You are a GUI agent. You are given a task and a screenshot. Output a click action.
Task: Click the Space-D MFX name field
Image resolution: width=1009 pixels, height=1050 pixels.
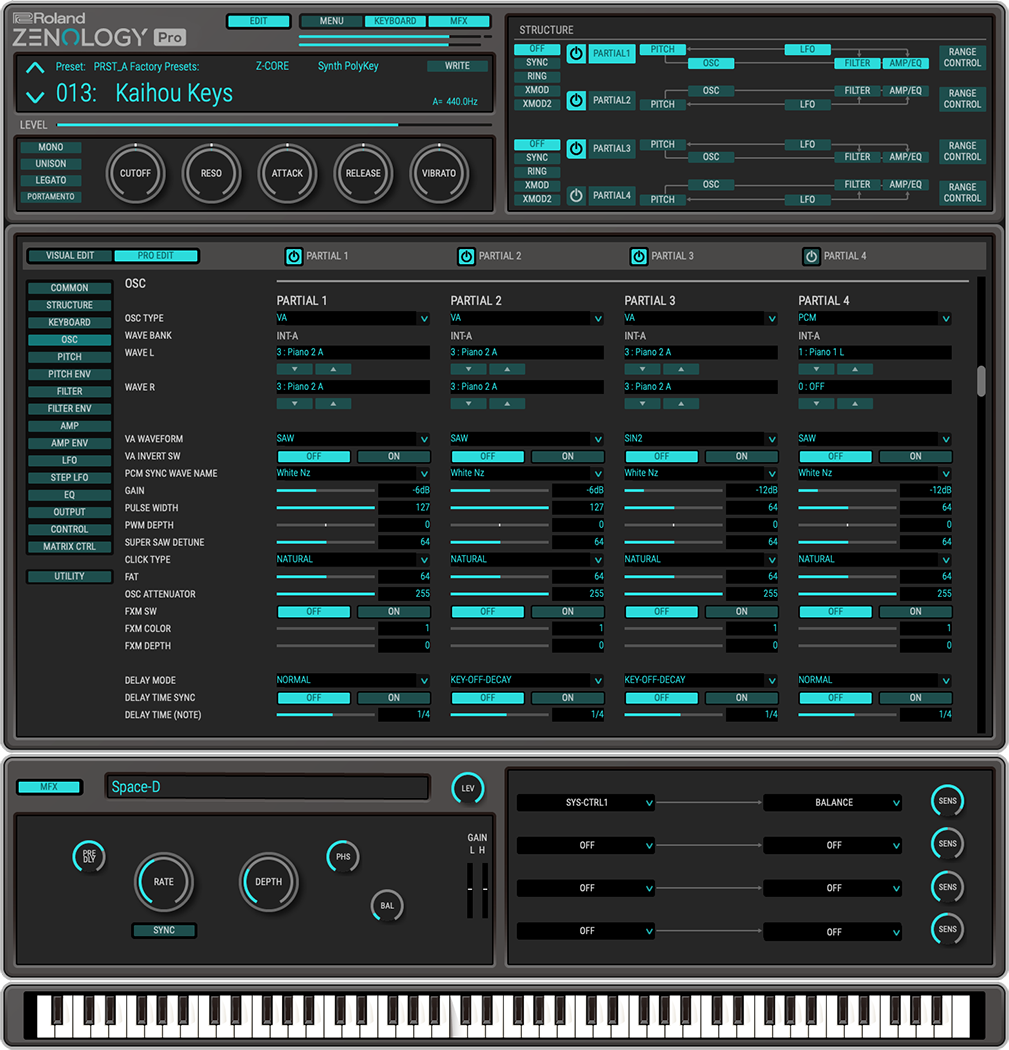pyautogui.click(x=267, y=788)
